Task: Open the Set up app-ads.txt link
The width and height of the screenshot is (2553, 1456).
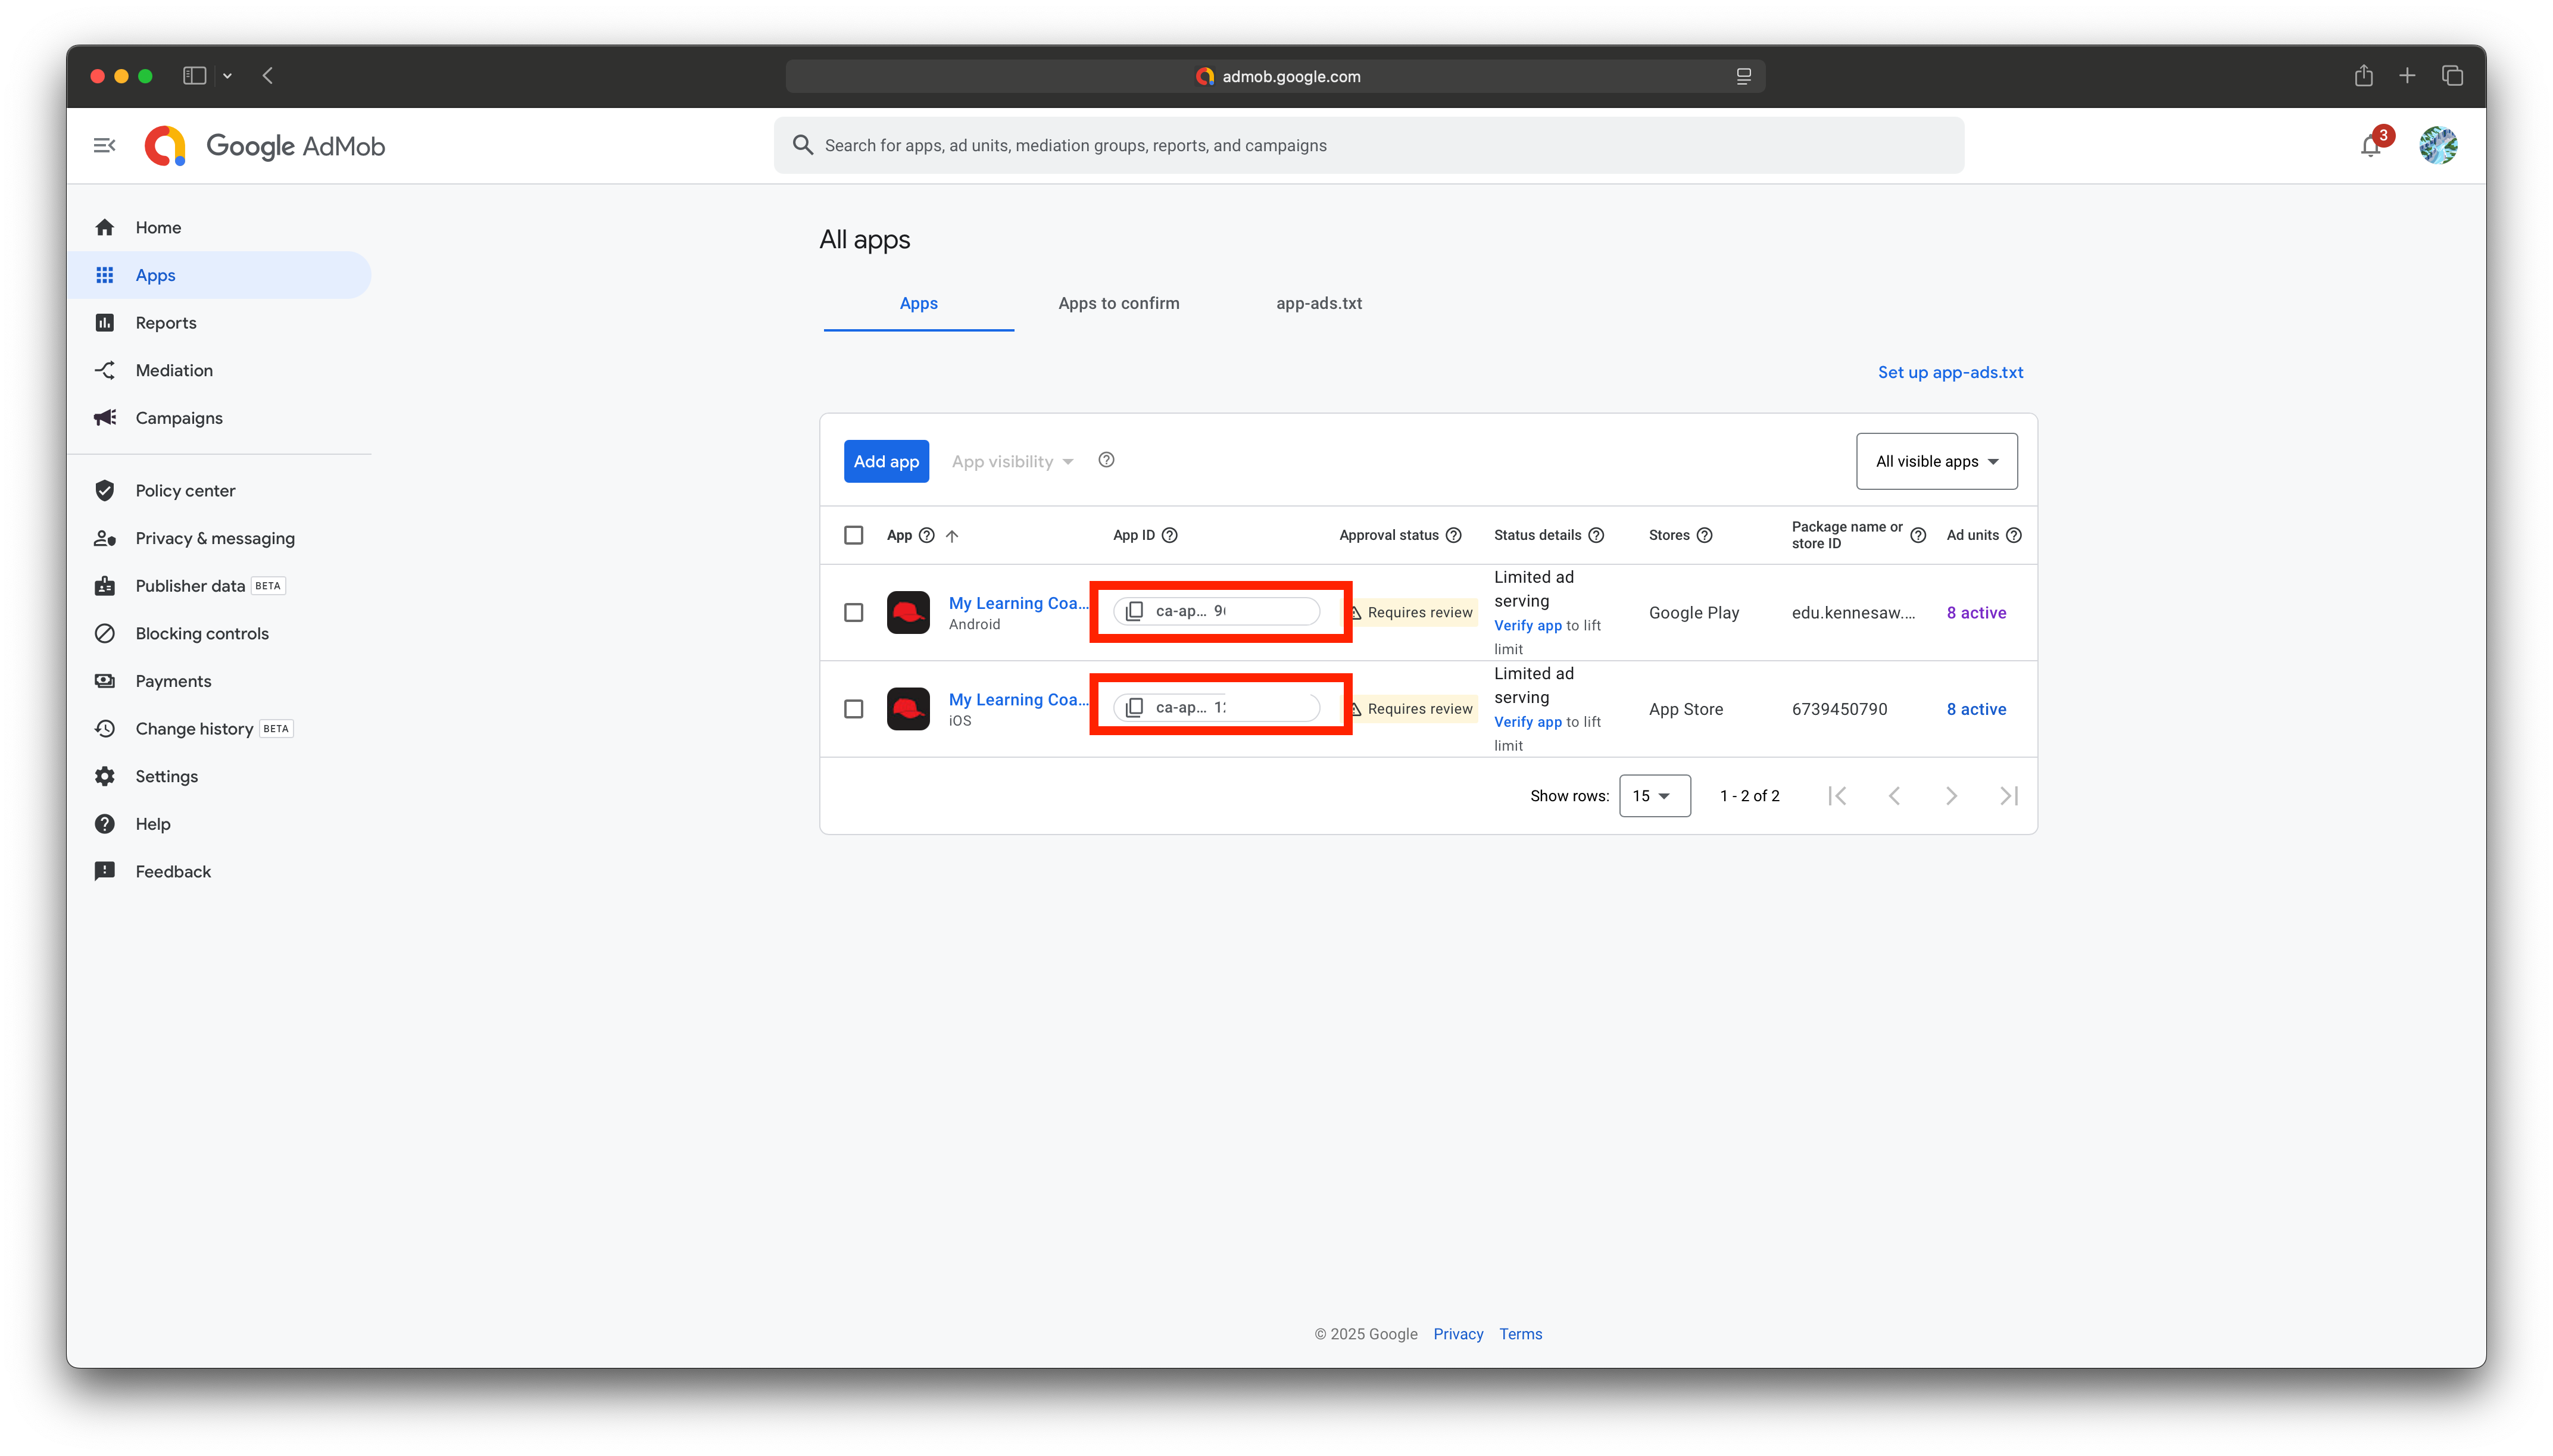Action: coord(1950,372)
